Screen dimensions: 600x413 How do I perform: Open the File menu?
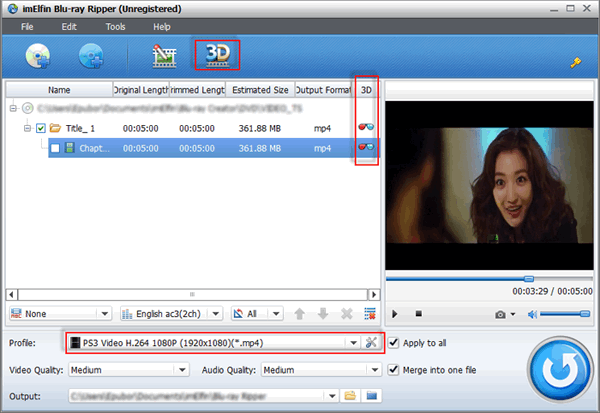tap(27, 27)
